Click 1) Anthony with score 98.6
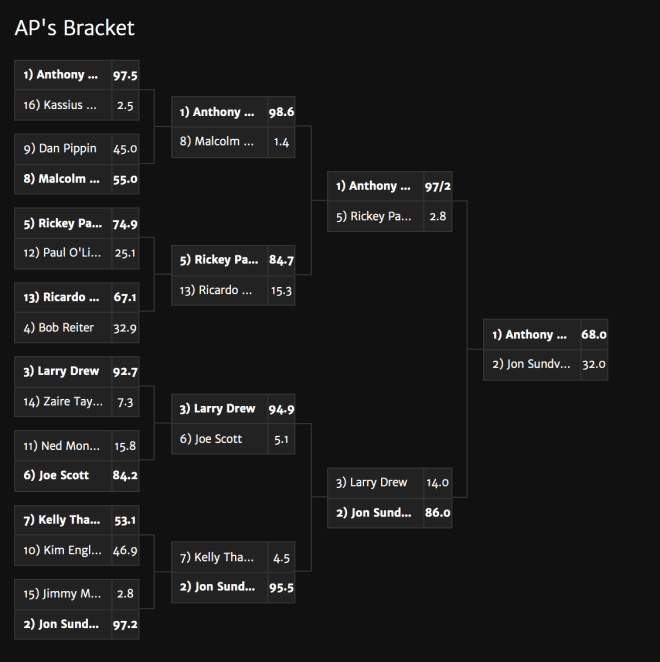 [x=233, y=112]
